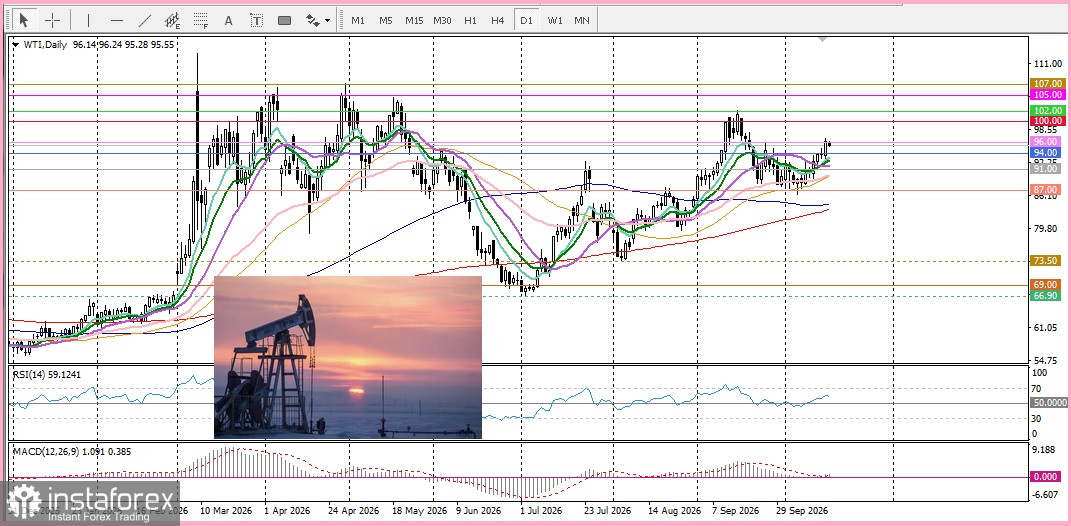Click the 87.00 price level label

(x=1047, y=189)
